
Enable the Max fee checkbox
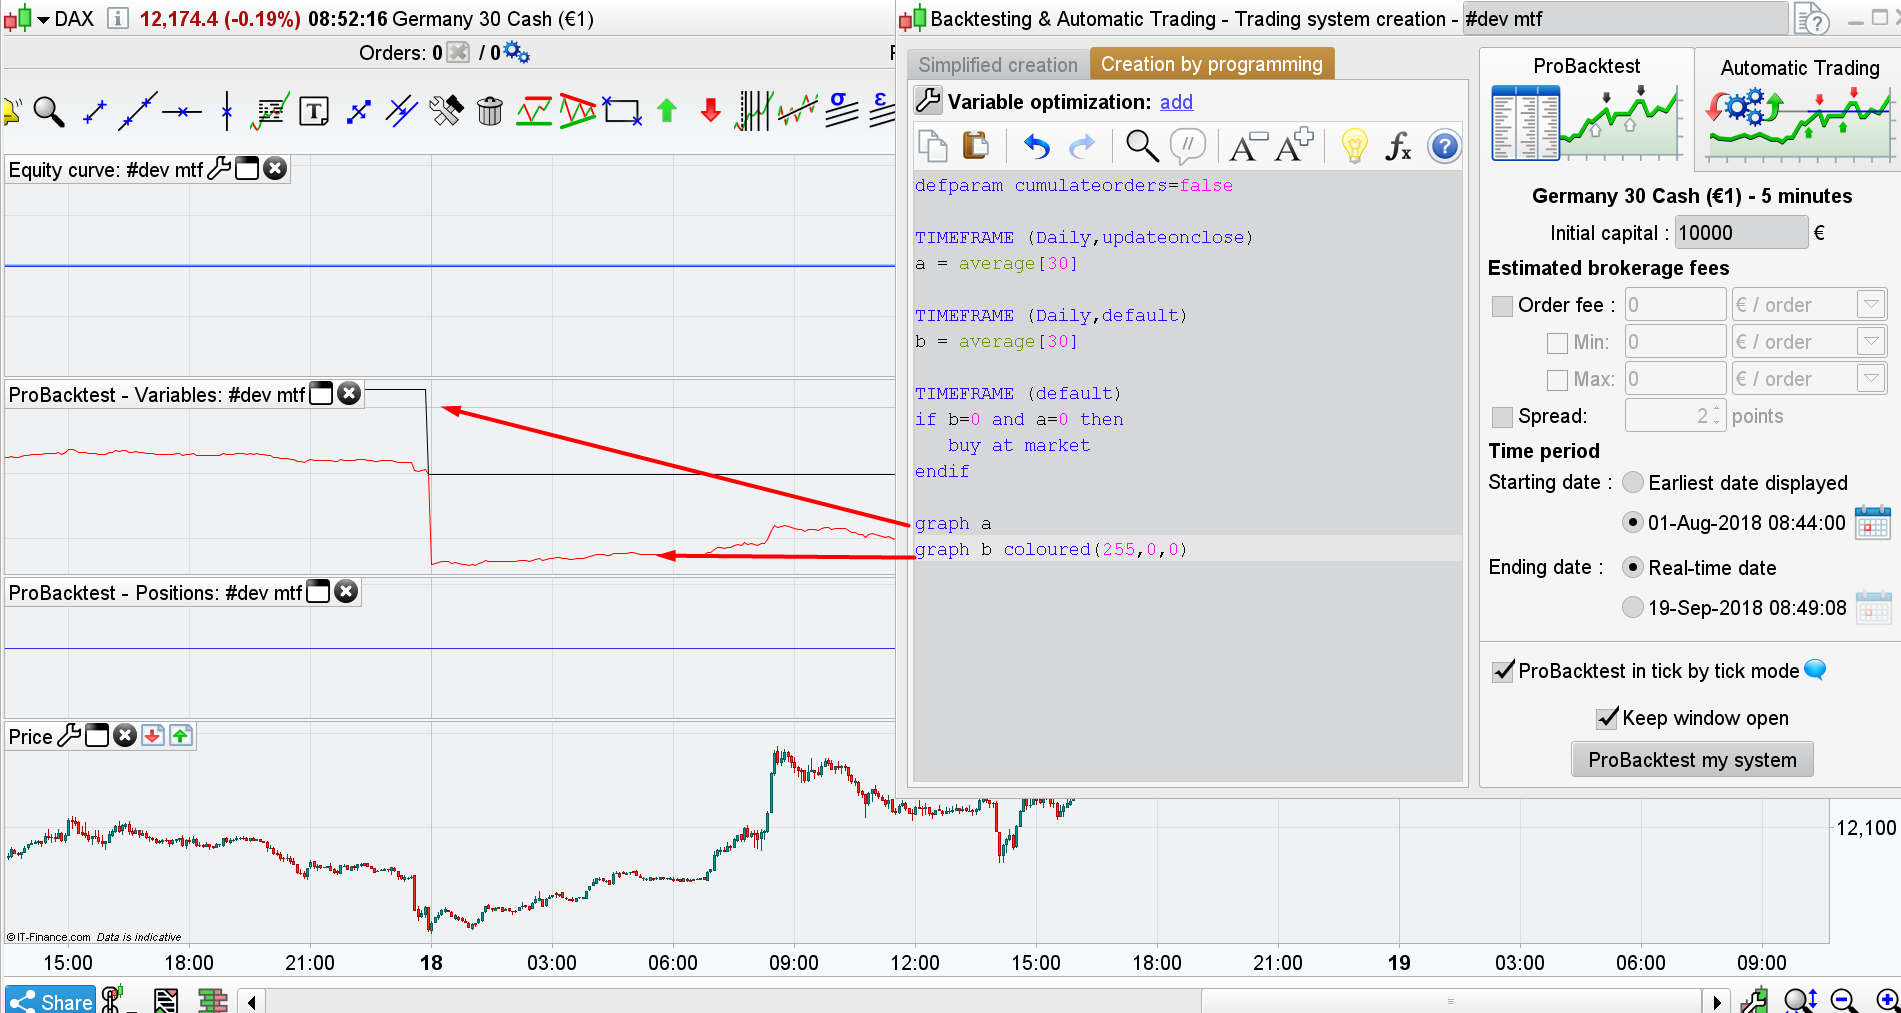[x=1557, y=380]
